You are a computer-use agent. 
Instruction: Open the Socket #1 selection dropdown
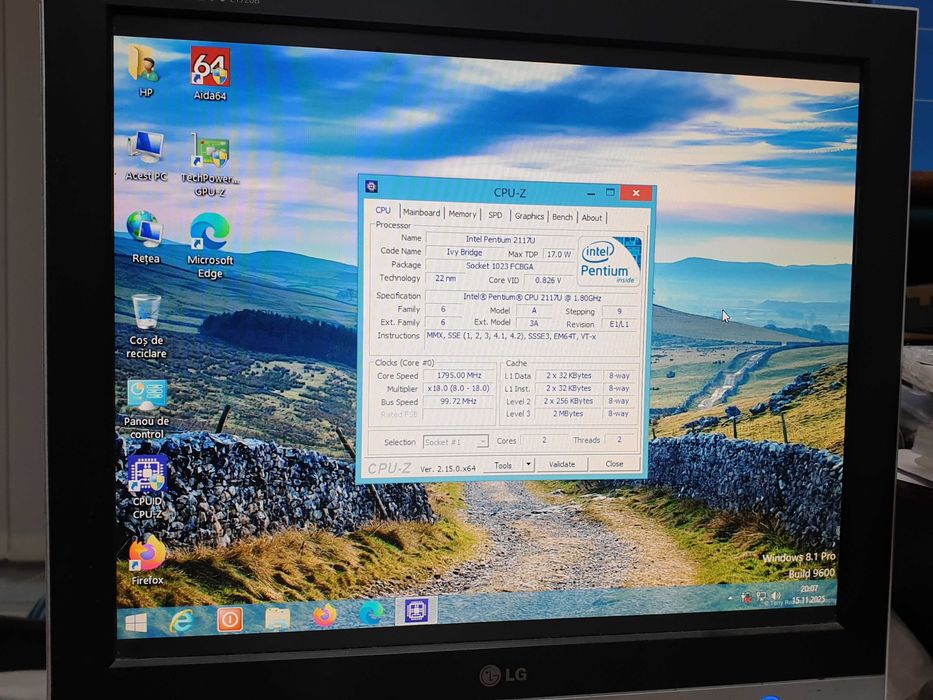click(x=456, y=442)
